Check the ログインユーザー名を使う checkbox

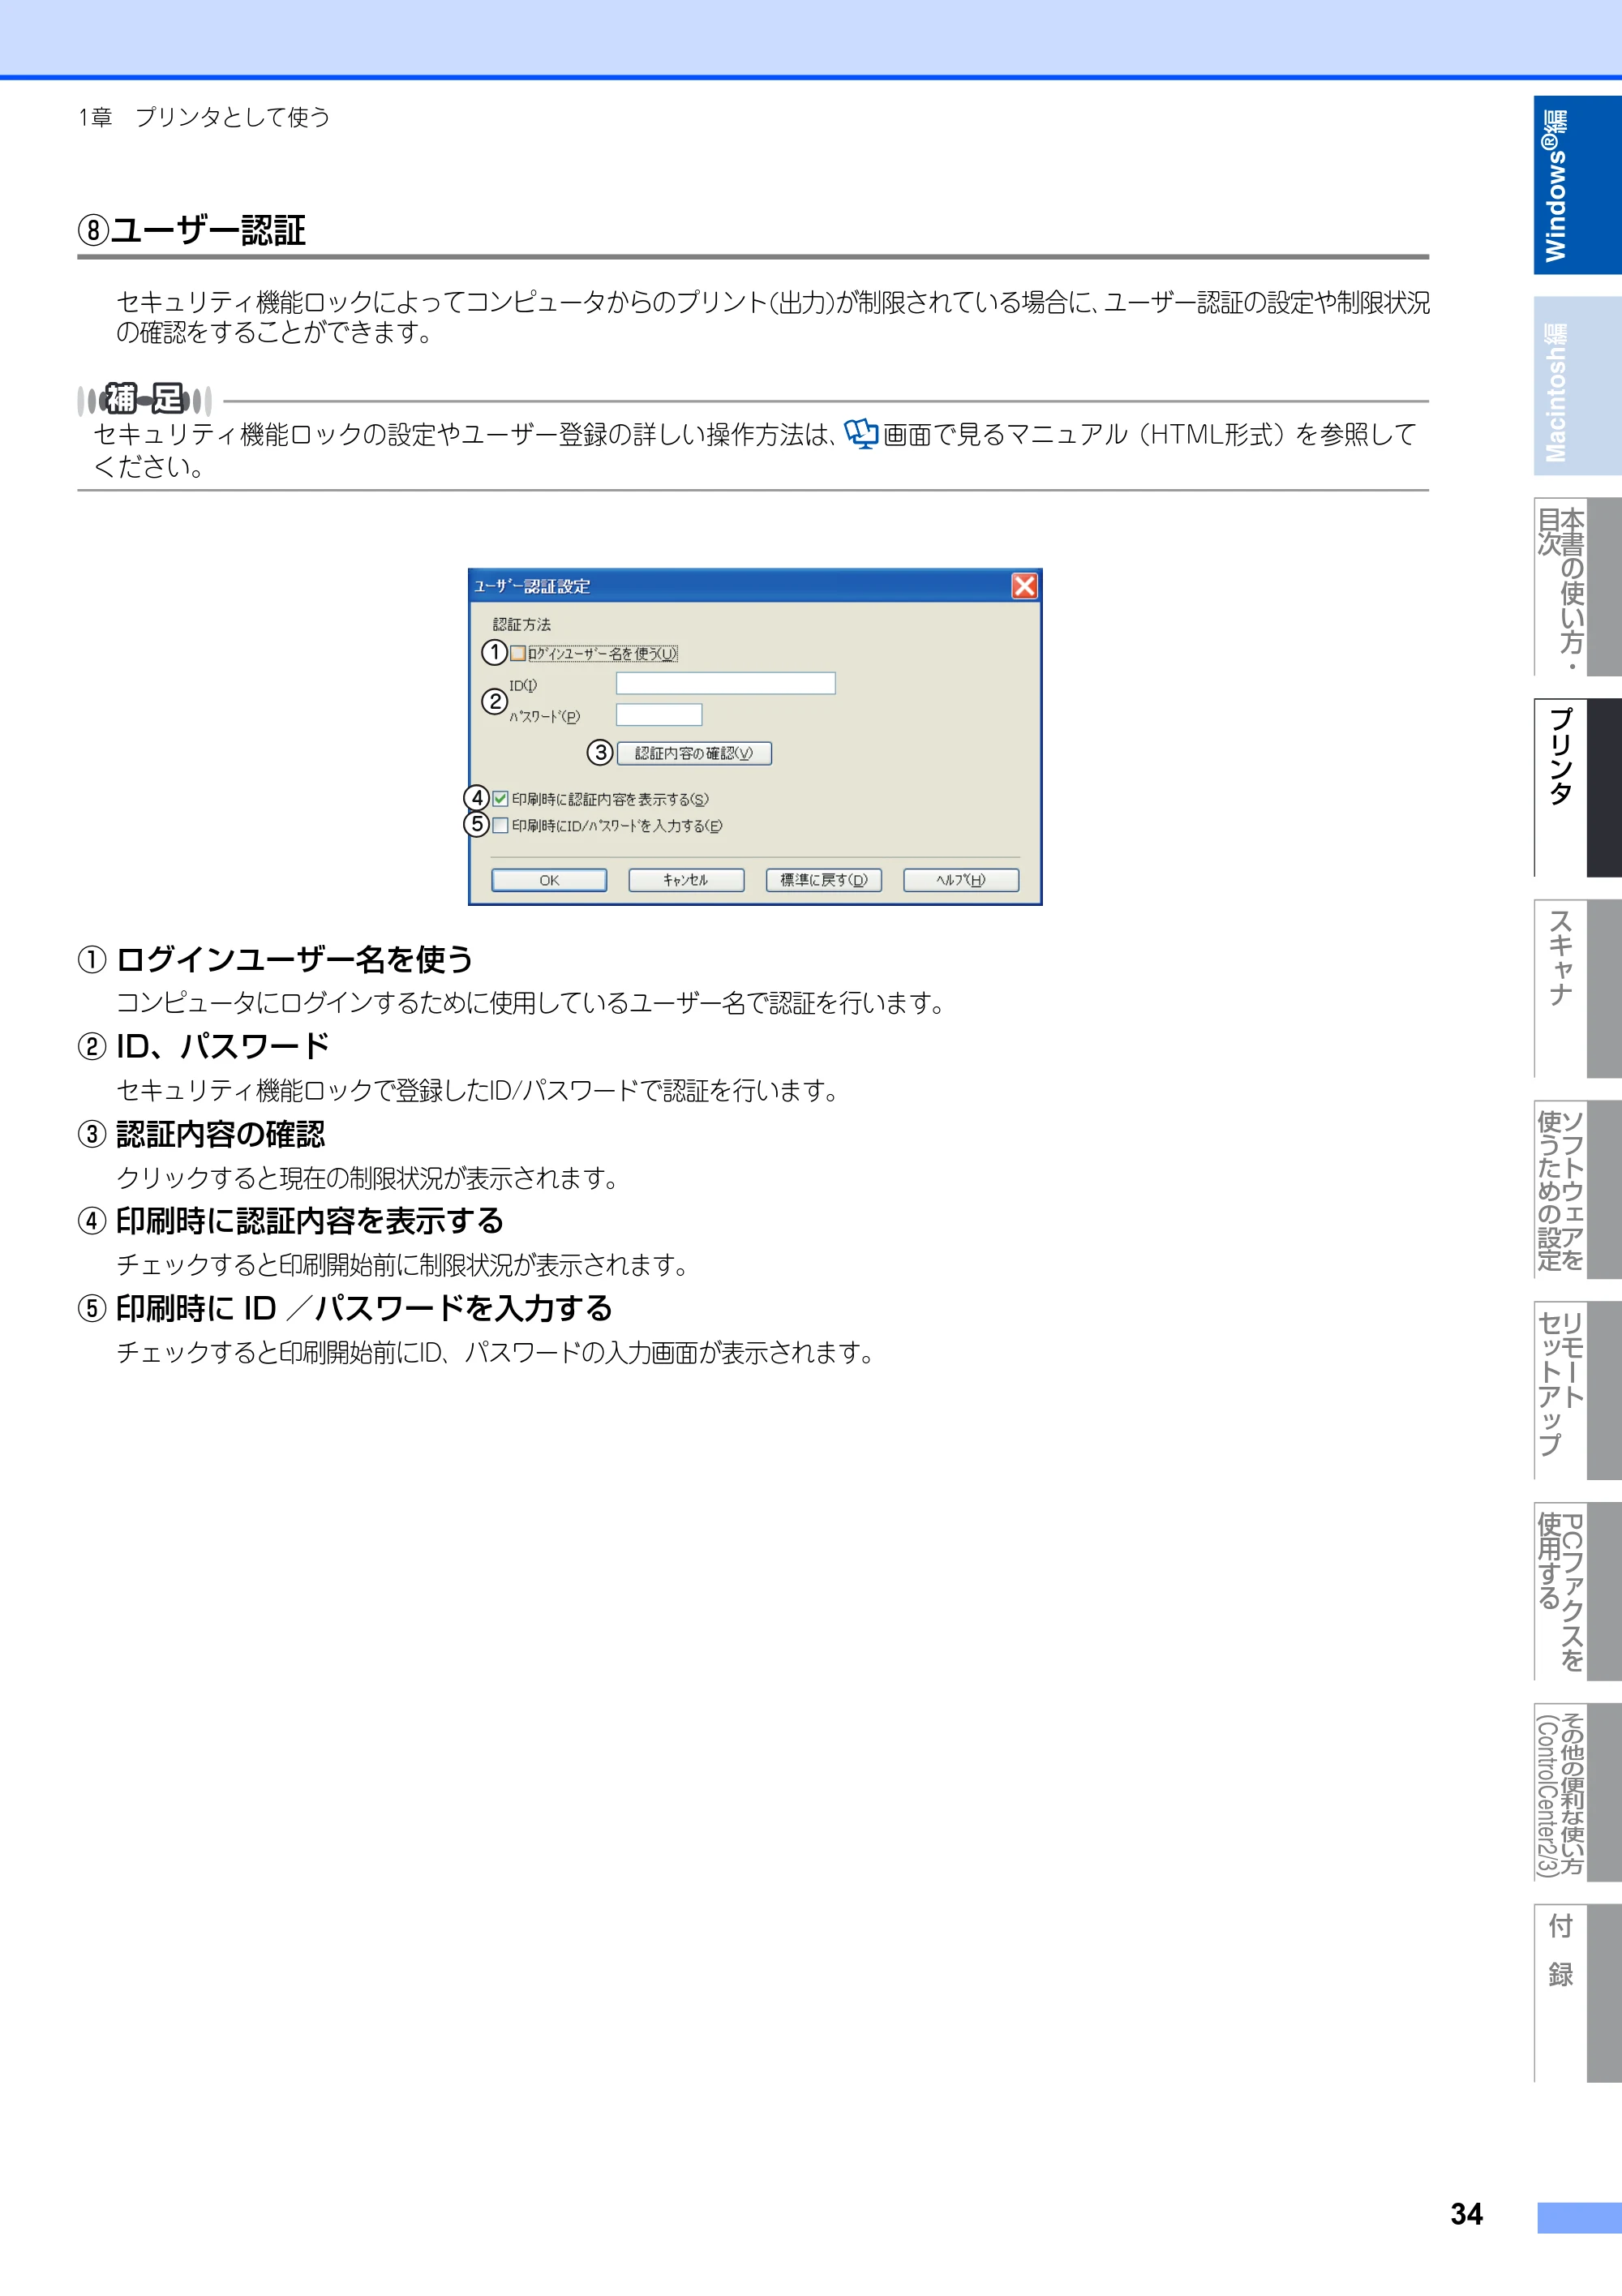518,653
